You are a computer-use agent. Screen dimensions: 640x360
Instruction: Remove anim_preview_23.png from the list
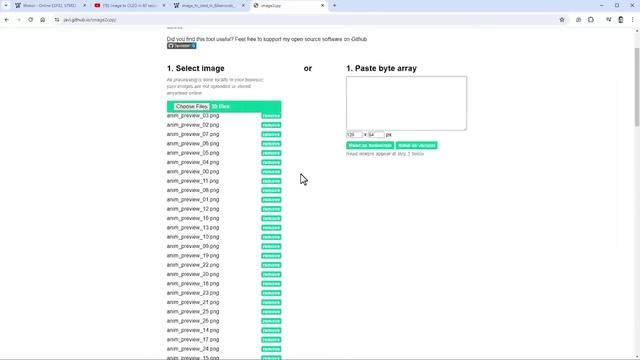point(271,293)
